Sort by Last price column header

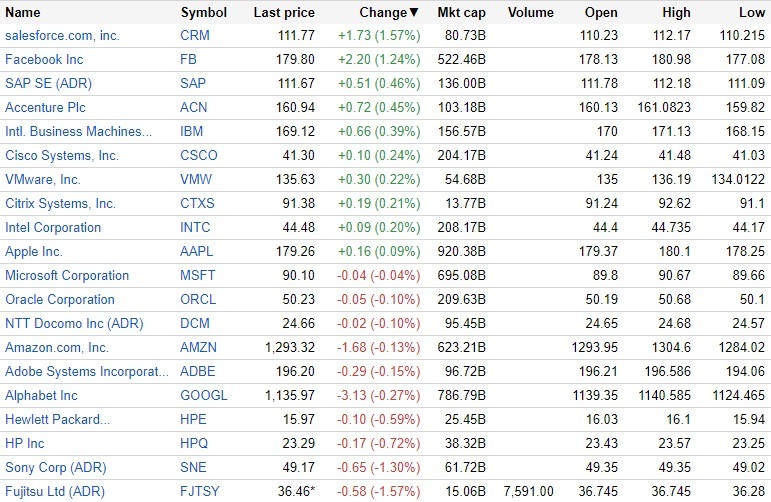[x=284, y=13]
